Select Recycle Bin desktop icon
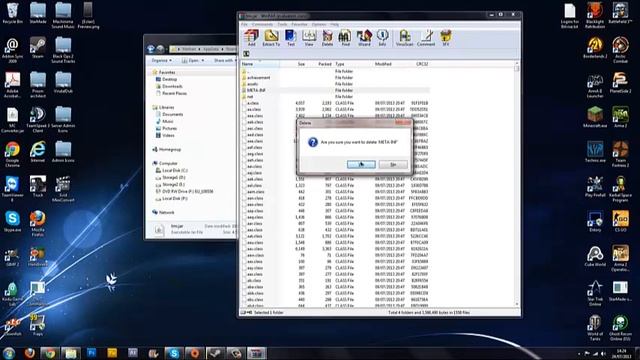 (x=13, y=13)
